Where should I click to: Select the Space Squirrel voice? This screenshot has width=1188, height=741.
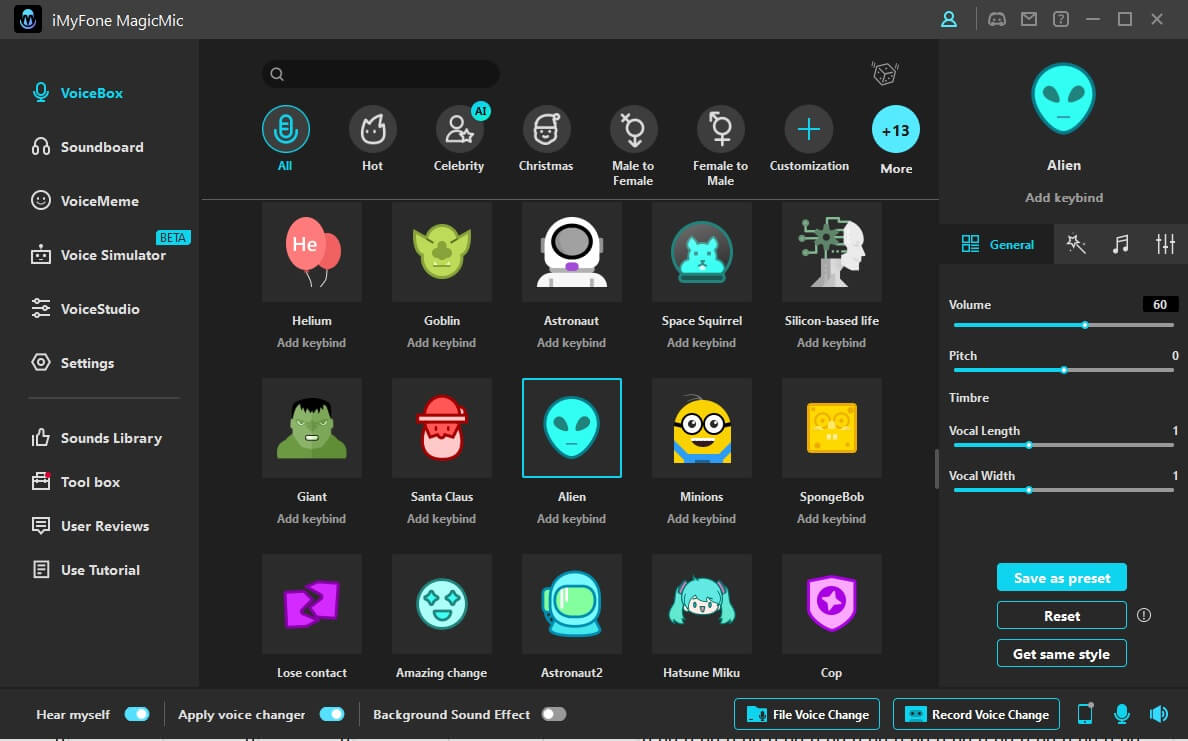(702, 252)
